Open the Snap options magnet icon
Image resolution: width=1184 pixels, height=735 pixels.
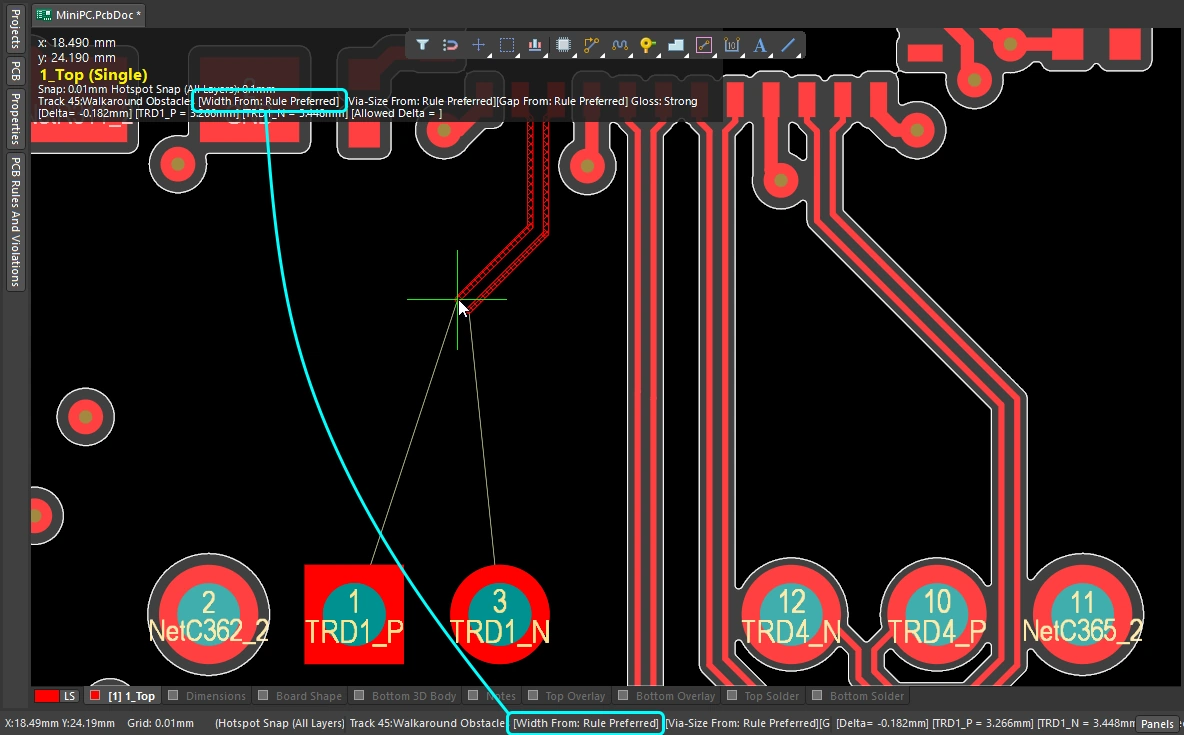pyautogui.click(x=450, y=45)
